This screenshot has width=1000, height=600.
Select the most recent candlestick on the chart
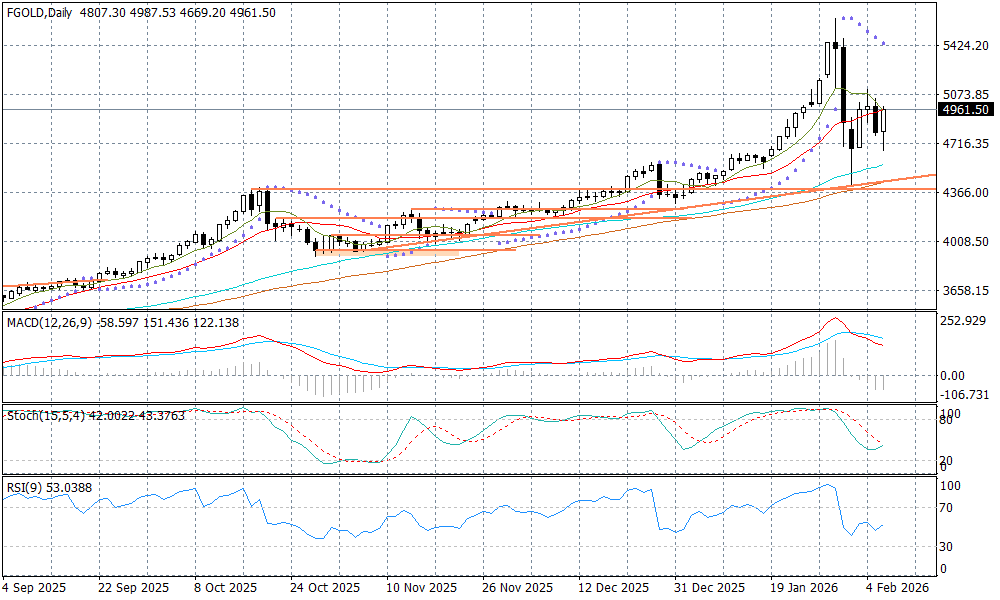point(883,121)
